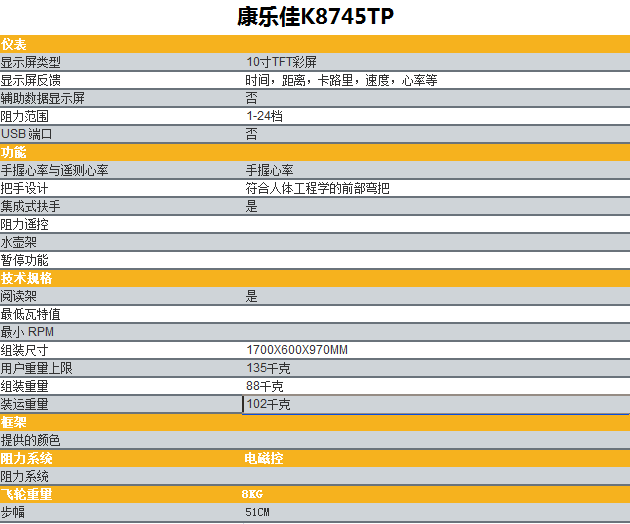Image resolution: width=630 pixels, height=524 pixels.
Task: Click the 技术规格 section header
Action: tap(26, 278)
